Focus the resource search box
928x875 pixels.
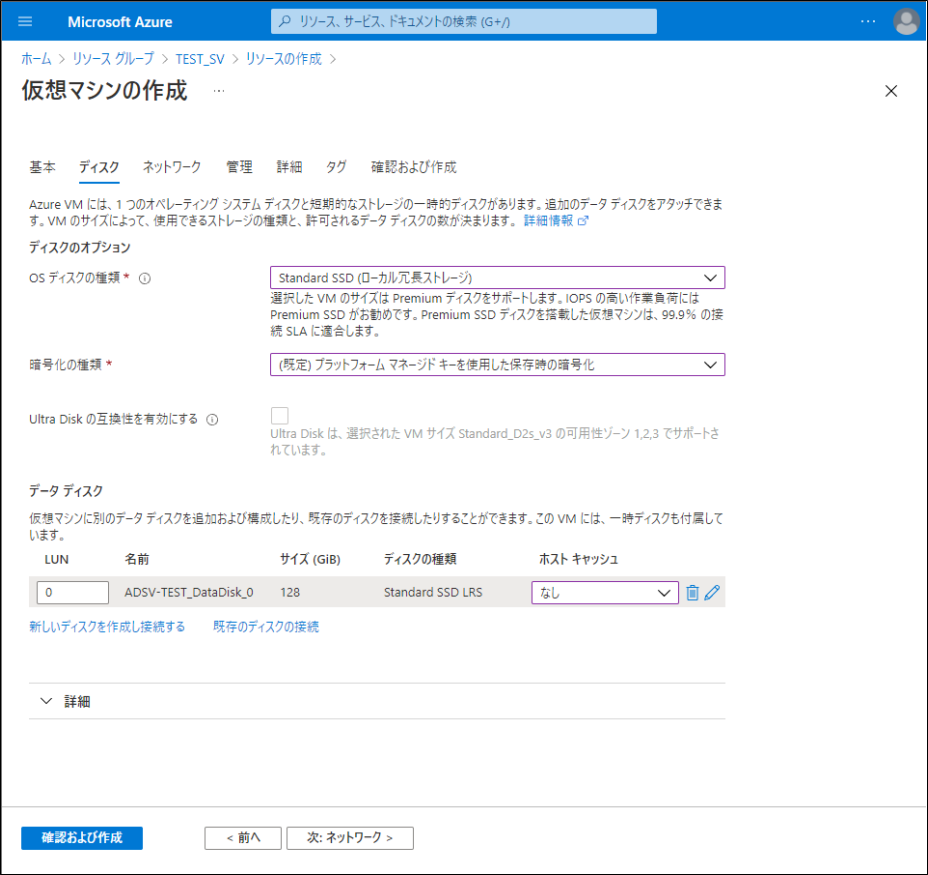pyautogui.click(x=464, y=22)
